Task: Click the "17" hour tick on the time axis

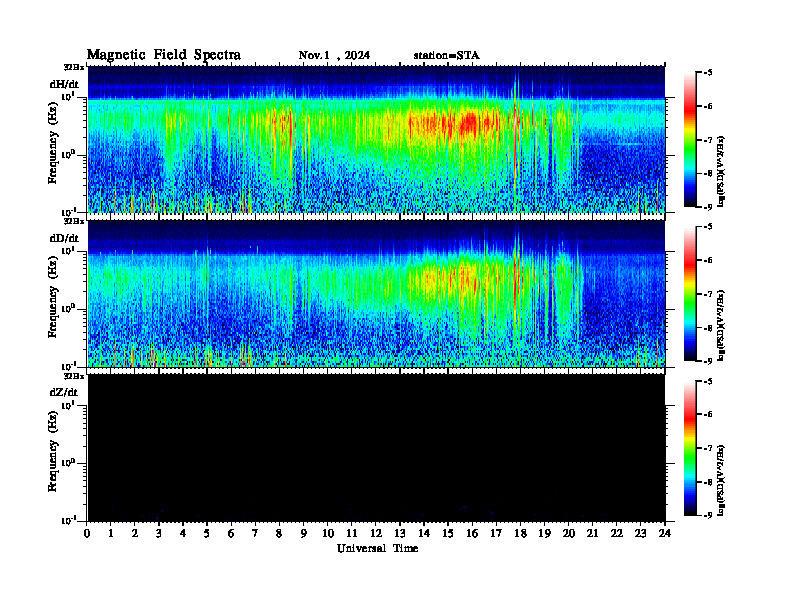Action: [x=496, y=533]
